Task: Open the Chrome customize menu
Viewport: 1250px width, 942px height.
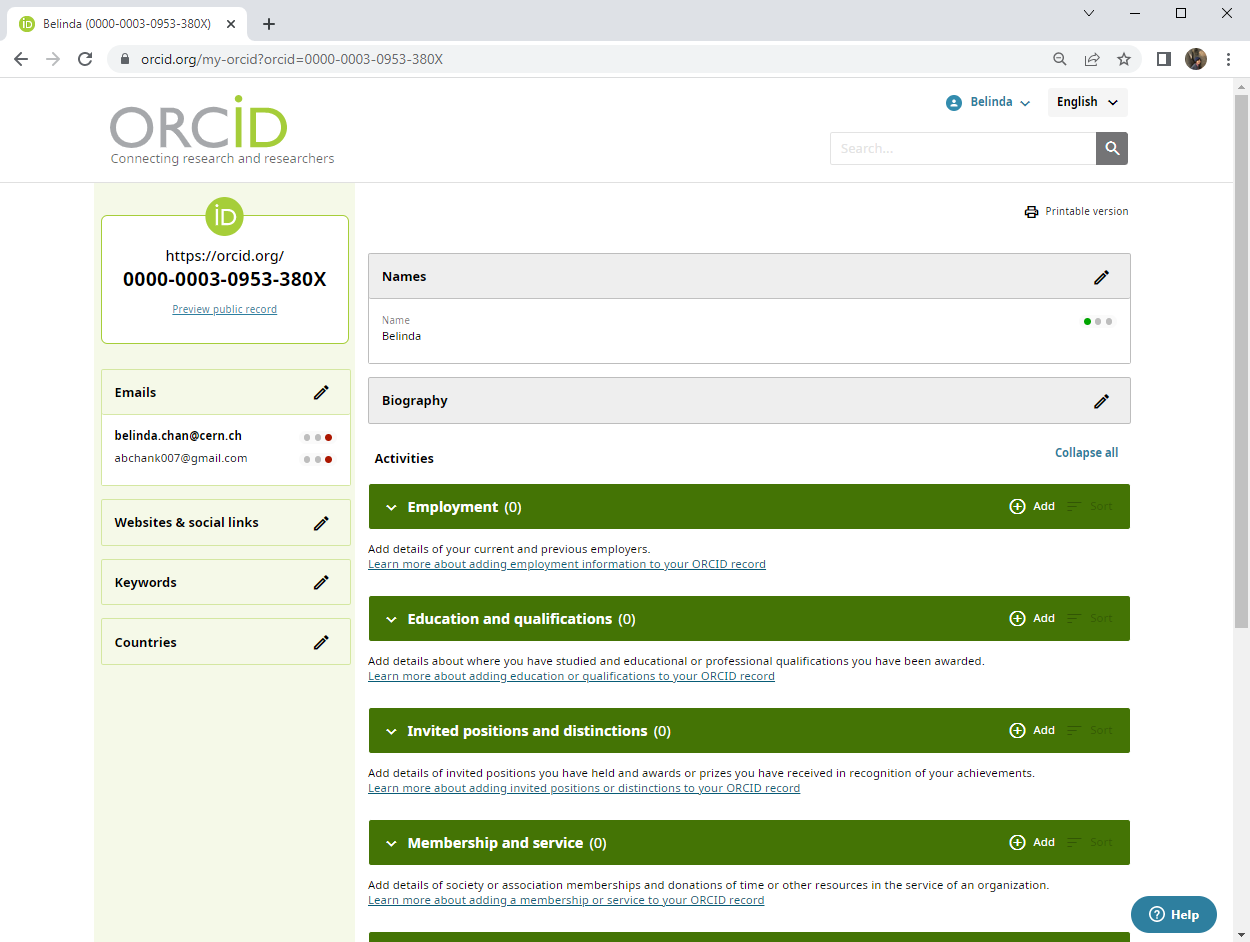Action: tap(1228, 59)
